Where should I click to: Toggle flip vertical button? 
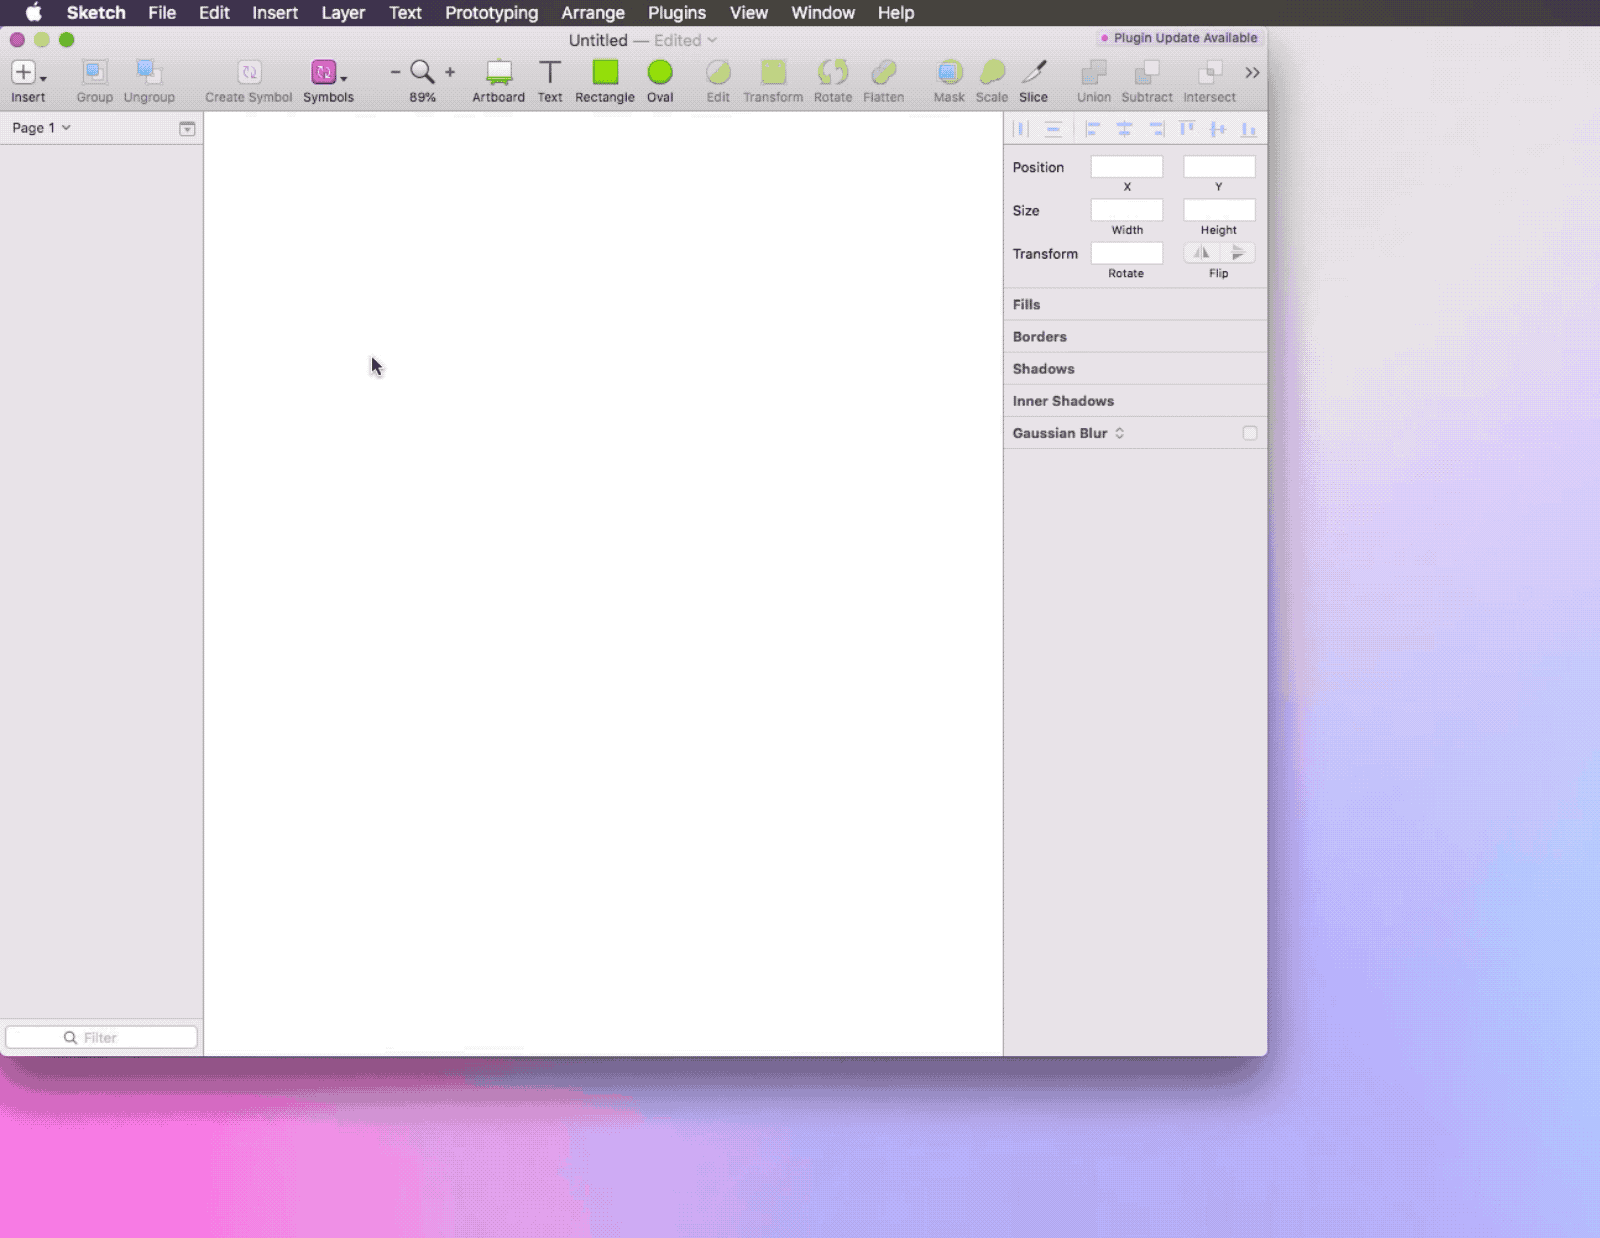pyautogui.click(x=1237, y=253)
